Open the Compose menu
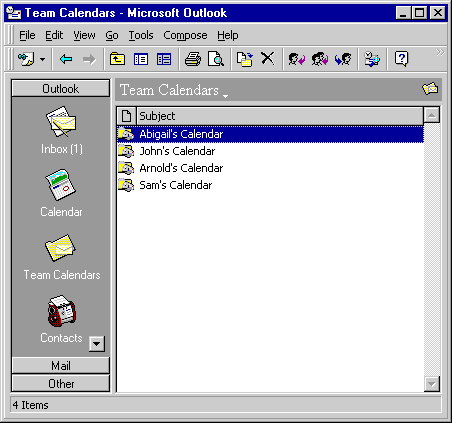 [x=185, y=35]
